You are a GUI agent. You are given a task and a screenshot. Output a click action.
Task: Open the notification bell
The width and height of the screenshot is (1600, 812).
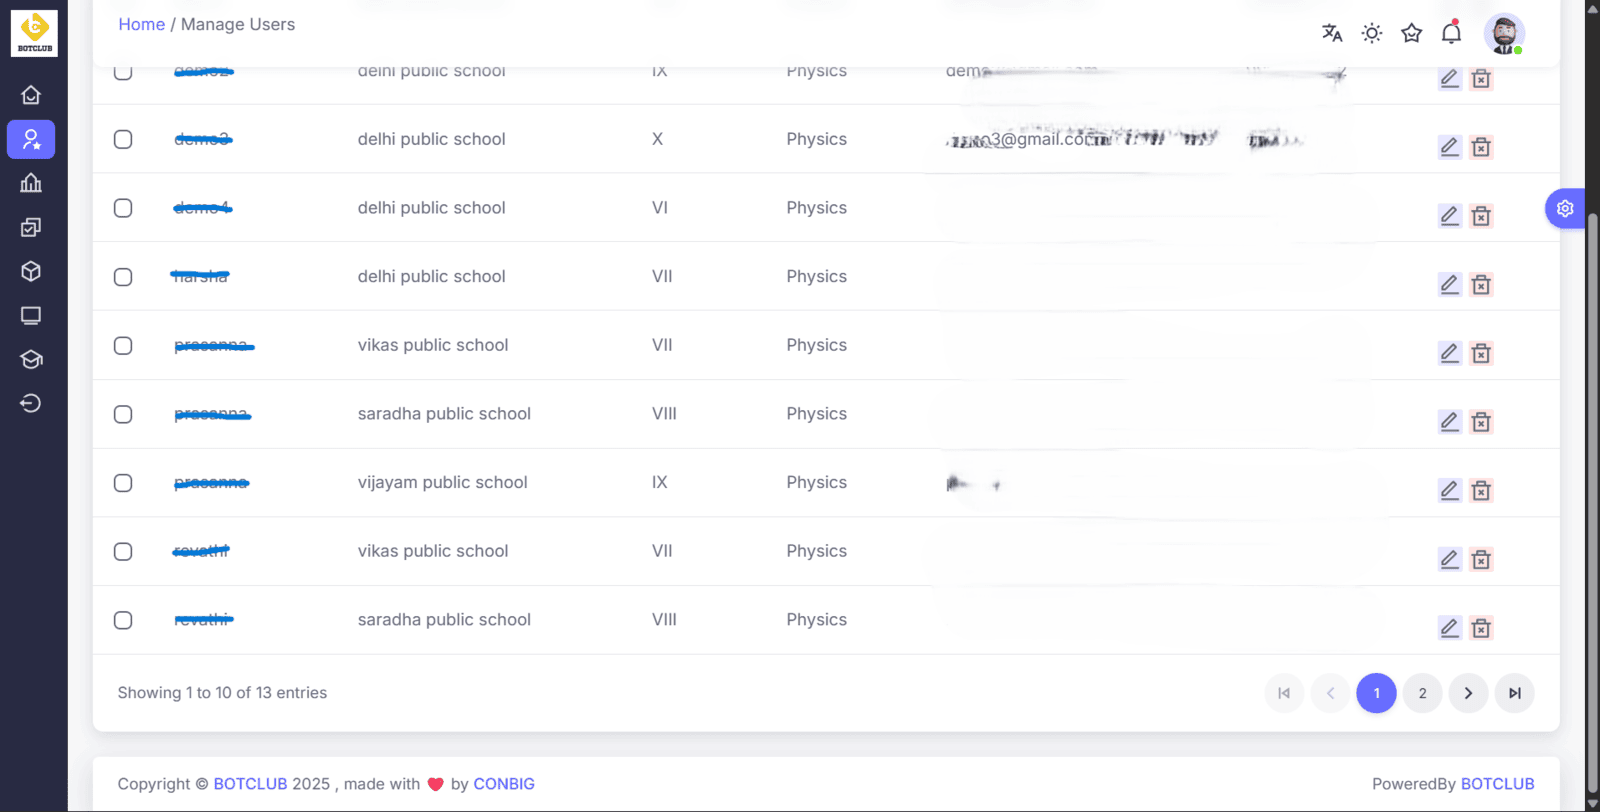(1452, 33)
